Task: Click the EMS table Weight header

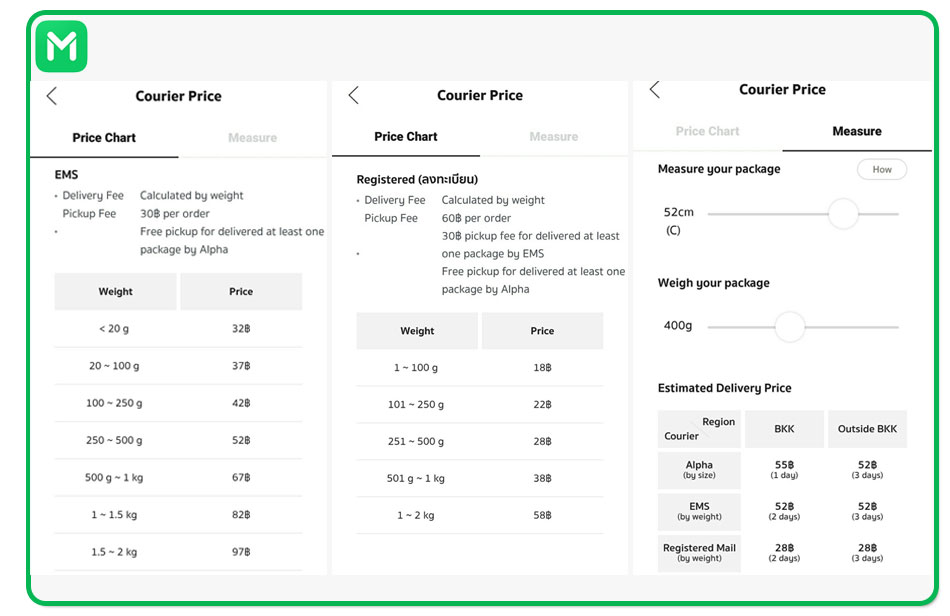Action: point(115,291)
